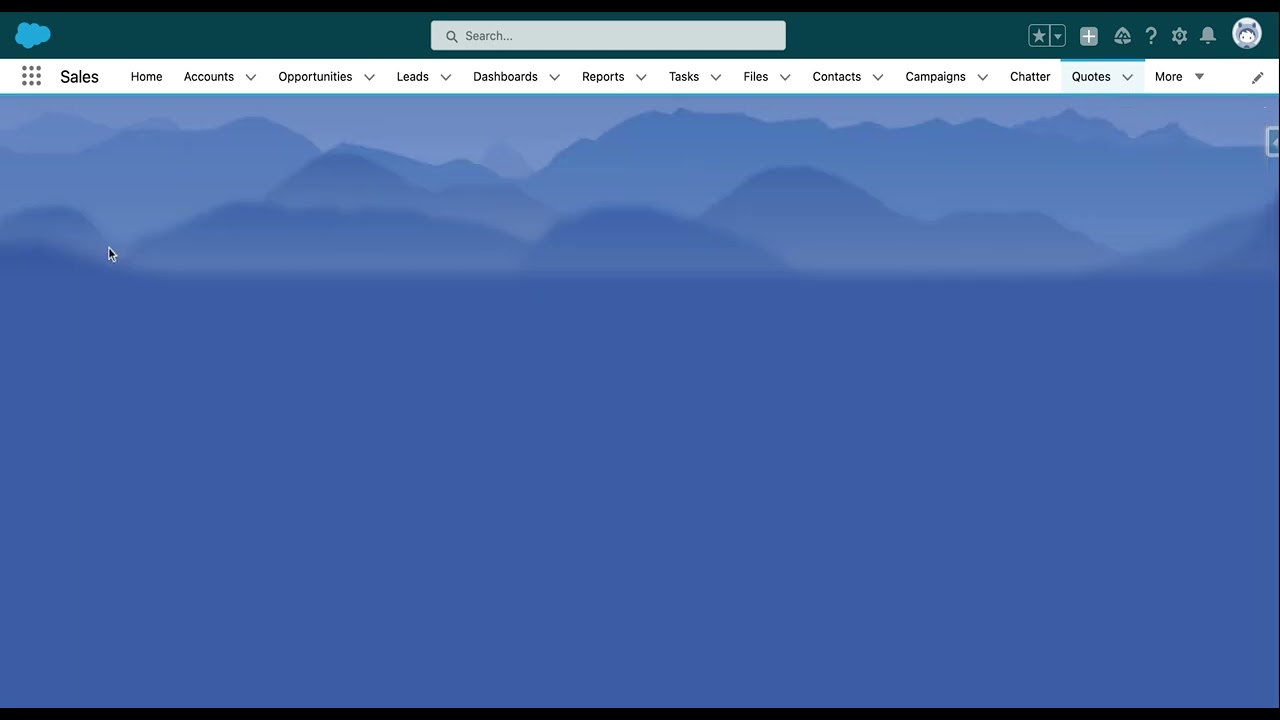
Task: Expand the Quotes tab chevron
Action: [x=1127, y=77]
